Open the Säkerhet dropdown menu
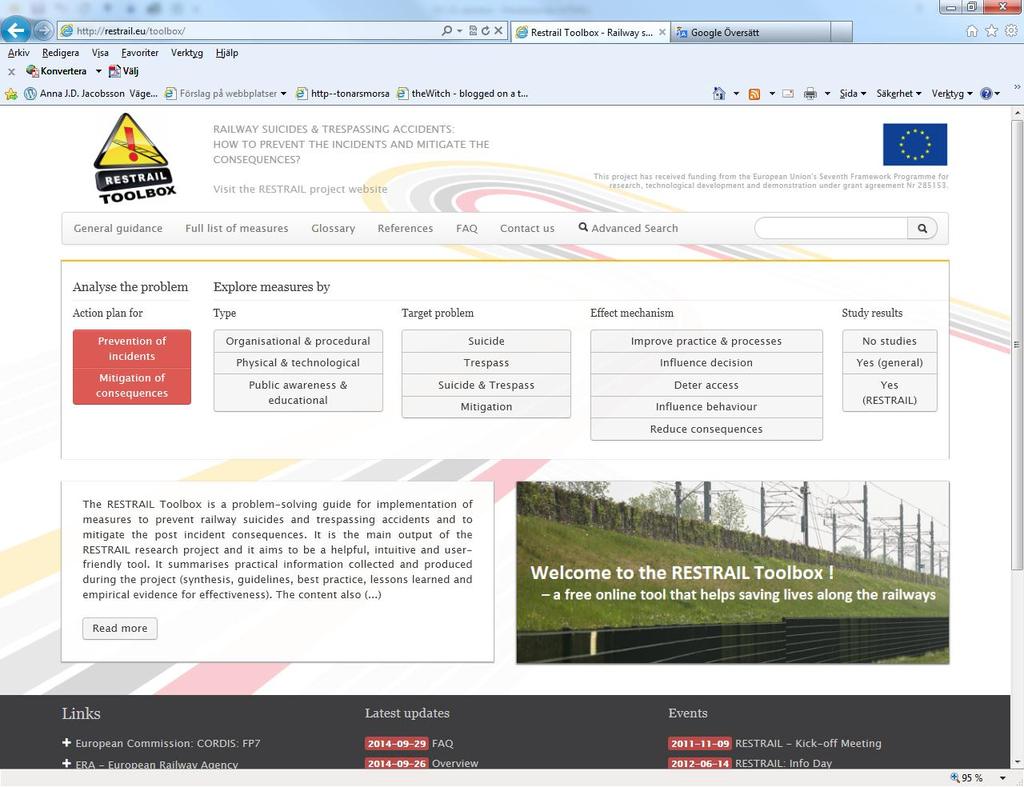 [x=899, y=94]
